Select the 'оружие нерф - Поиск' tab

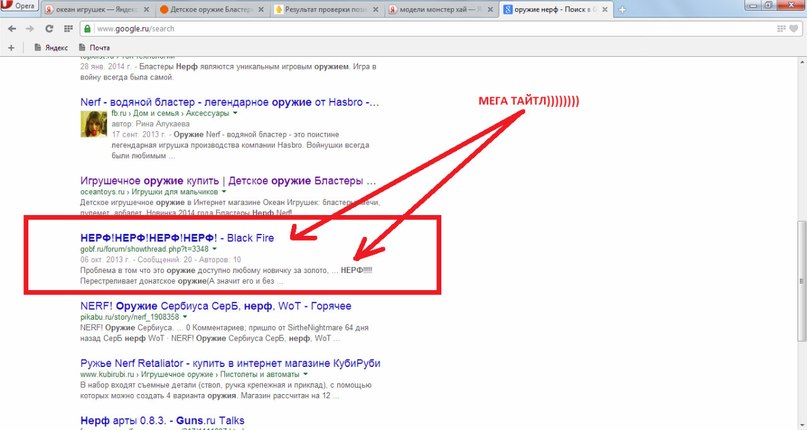[555, 10]
